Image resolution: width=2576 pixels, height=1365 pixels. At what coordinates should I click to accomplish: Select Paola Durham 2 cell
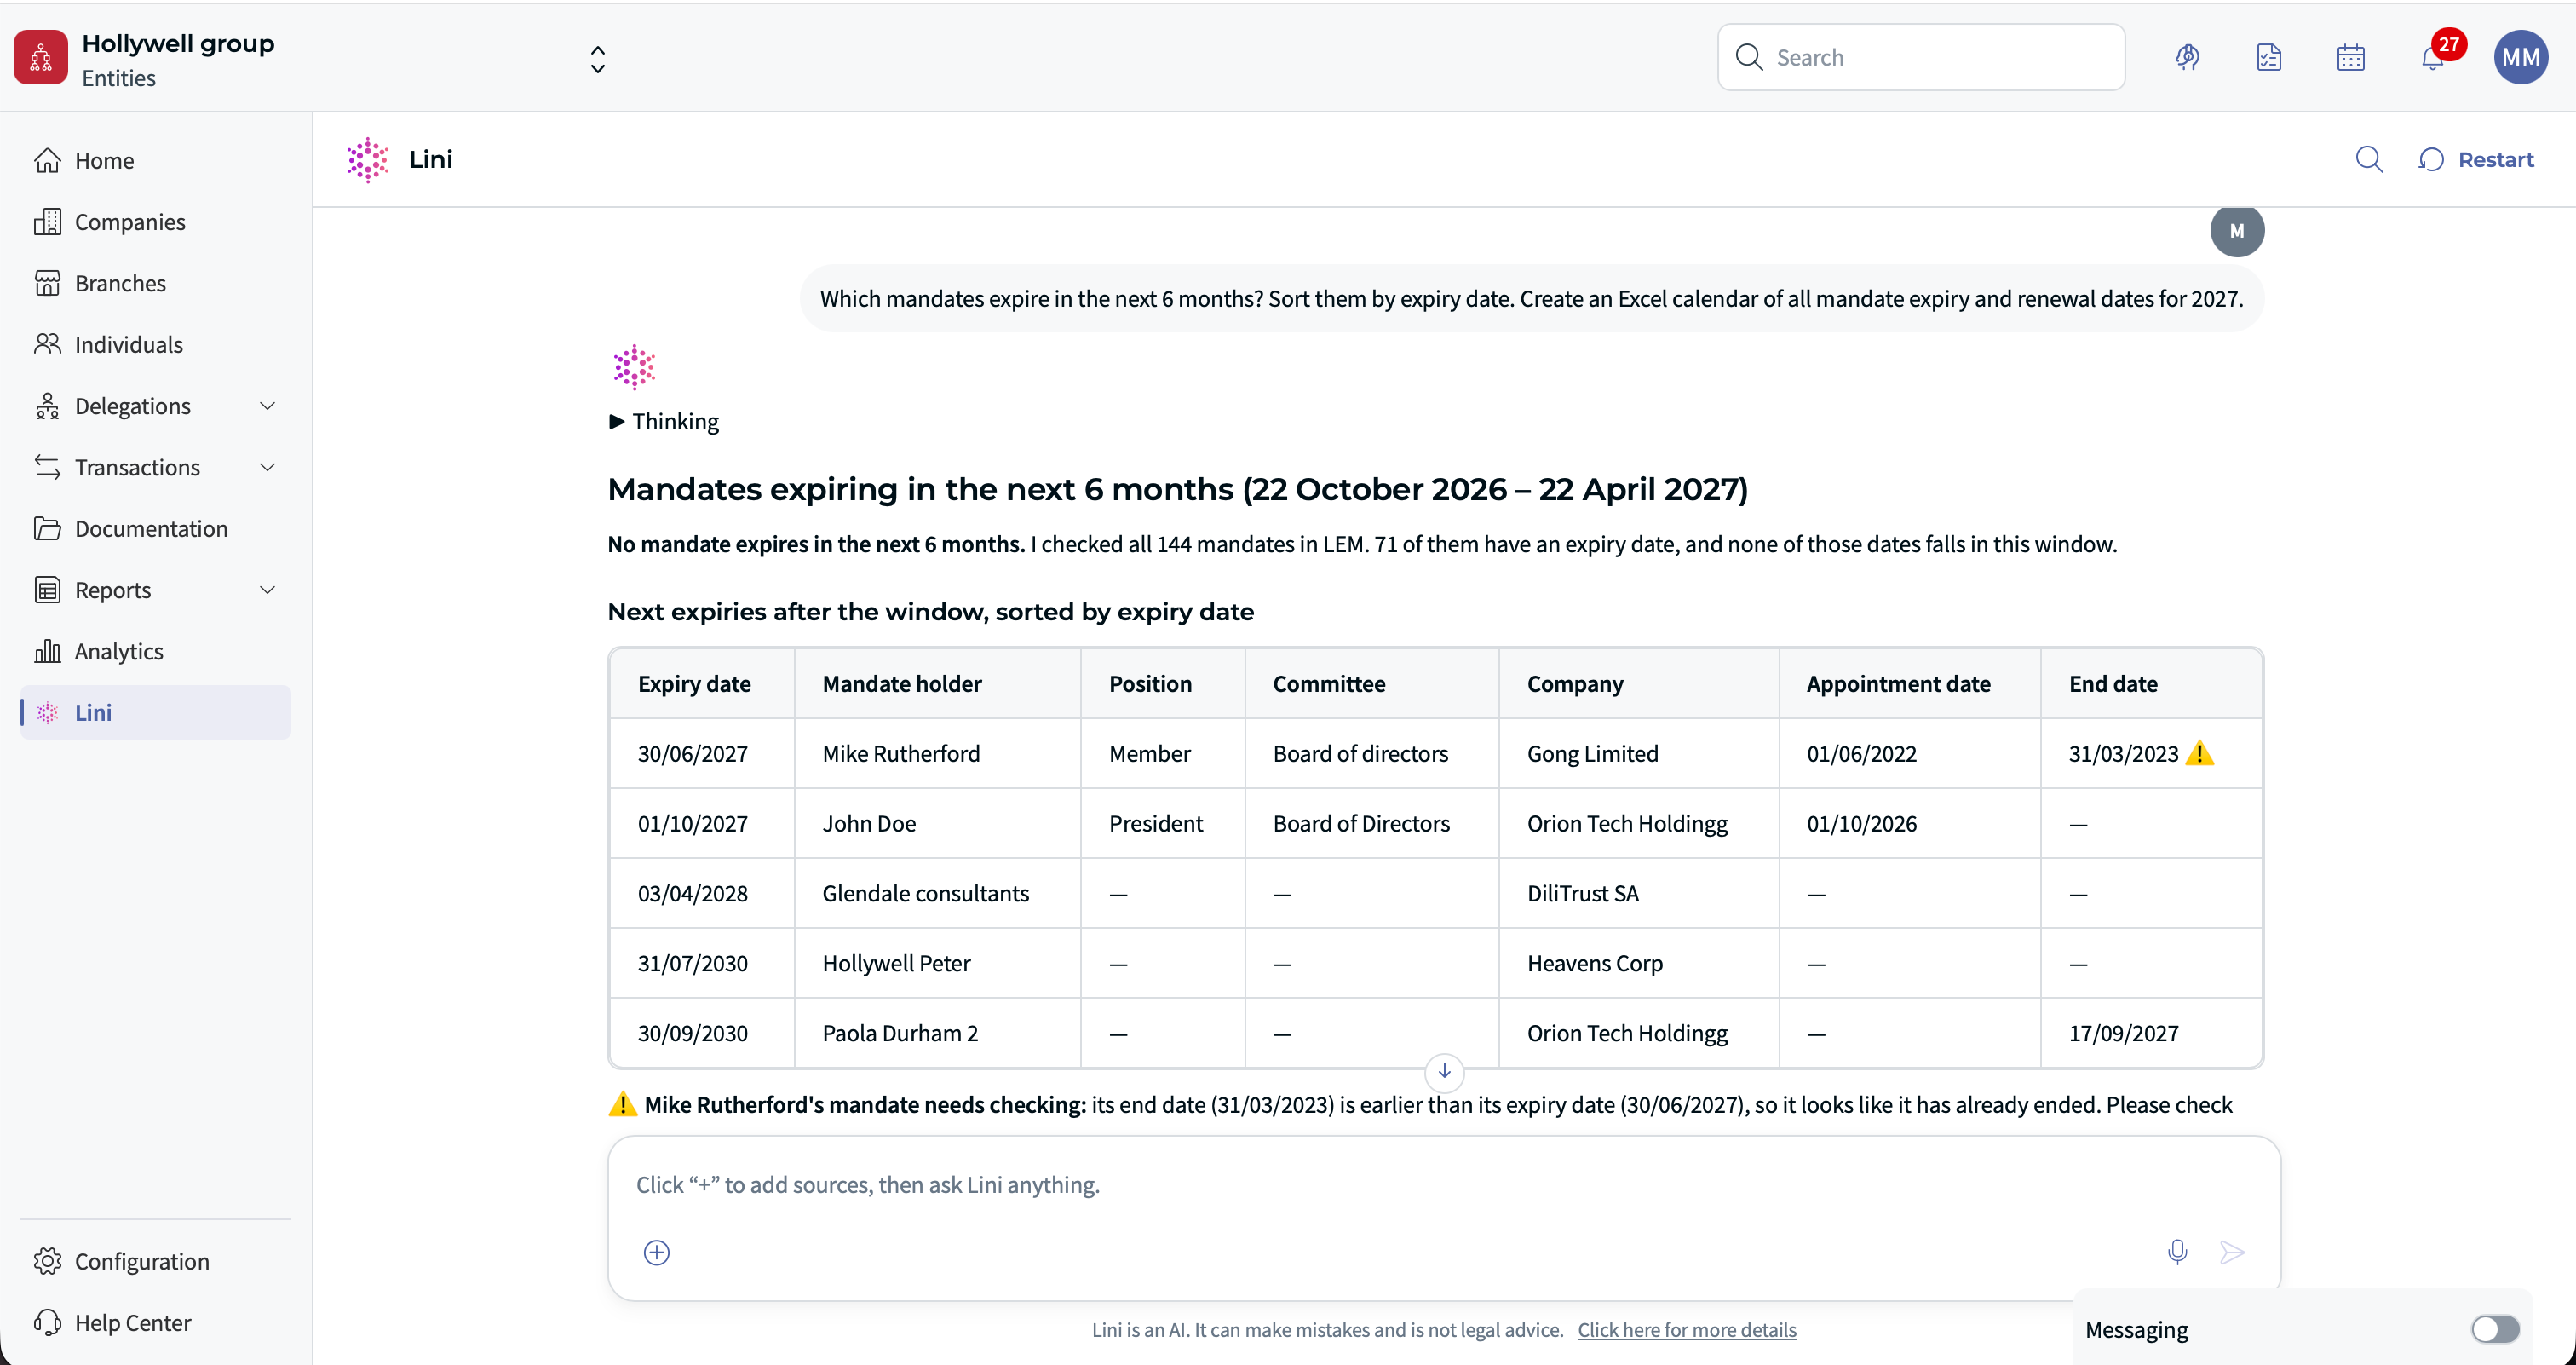pos(937,1033)
